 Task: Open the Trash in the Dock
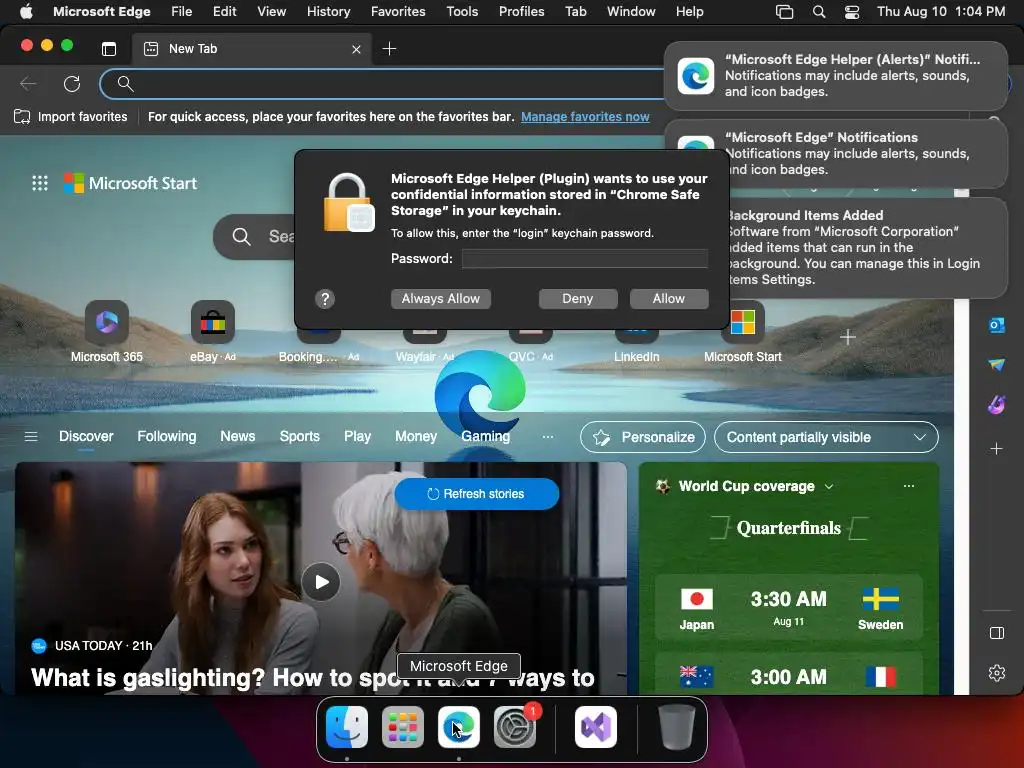click(x=677, y=727)
